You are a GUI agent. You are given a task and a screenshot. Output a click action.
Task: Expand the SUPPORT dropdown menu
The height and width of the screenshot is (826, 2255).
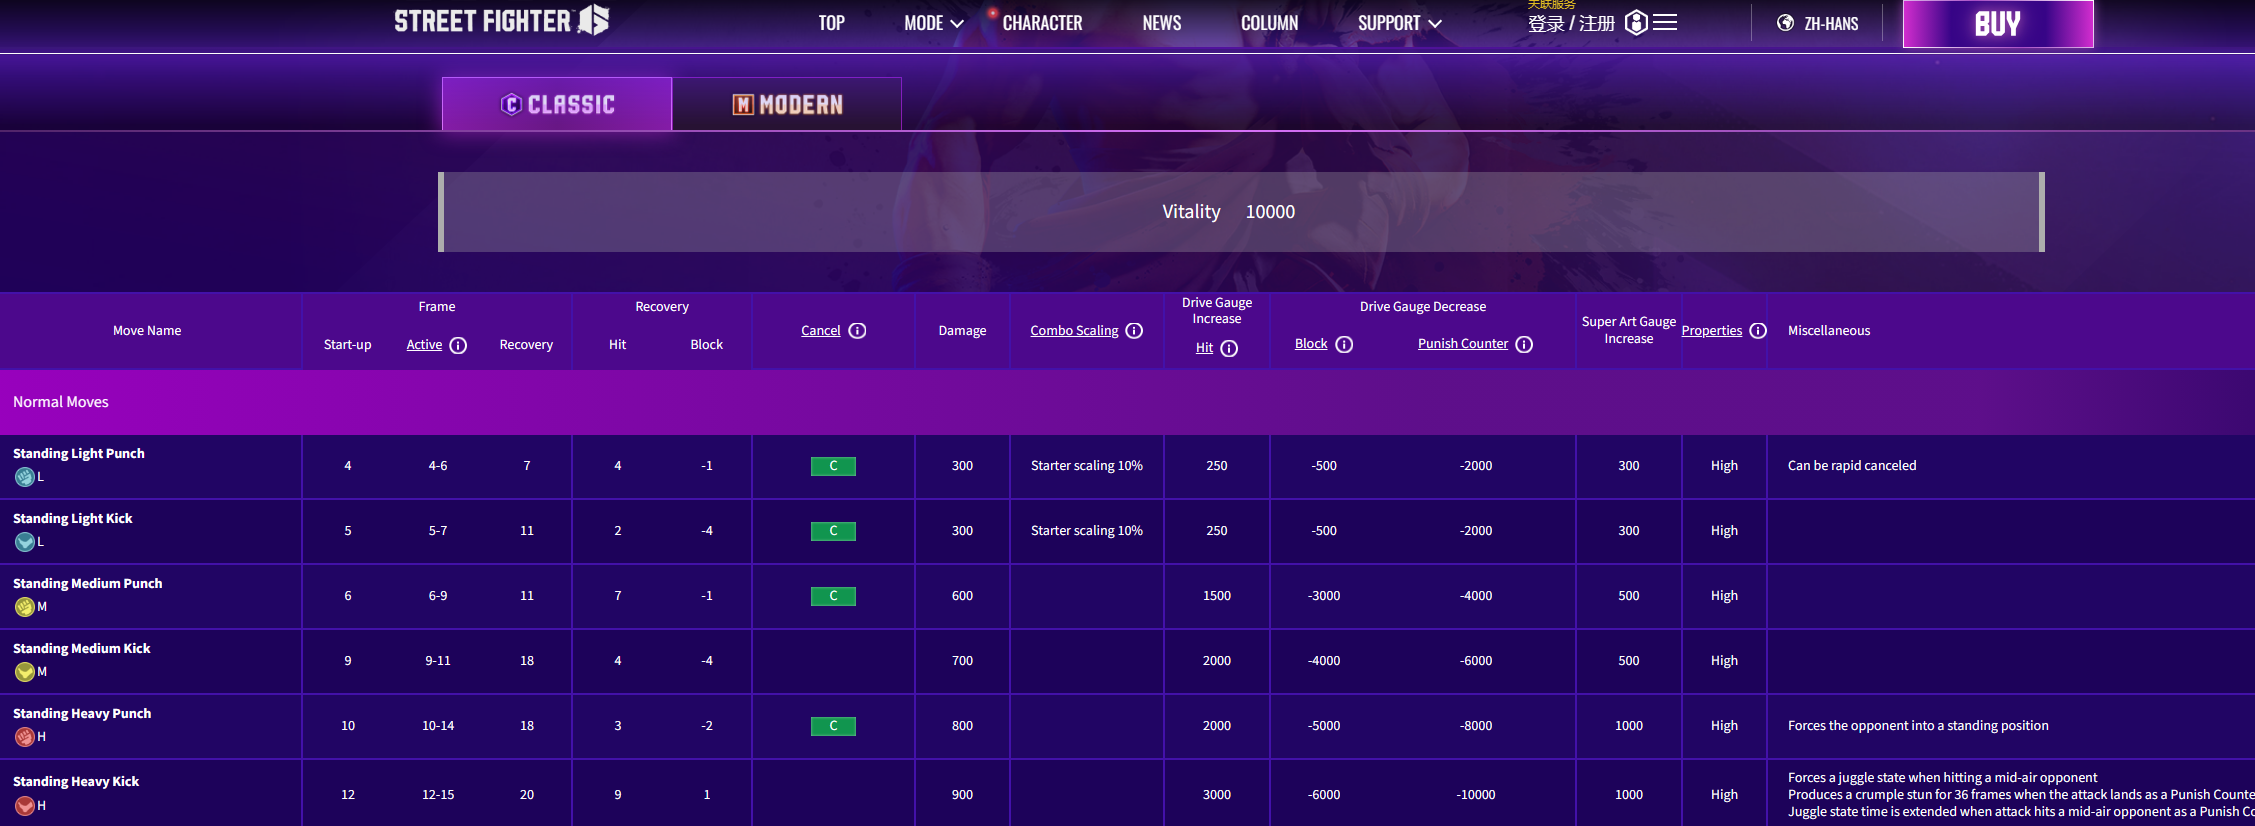(x=1398, y=23)
